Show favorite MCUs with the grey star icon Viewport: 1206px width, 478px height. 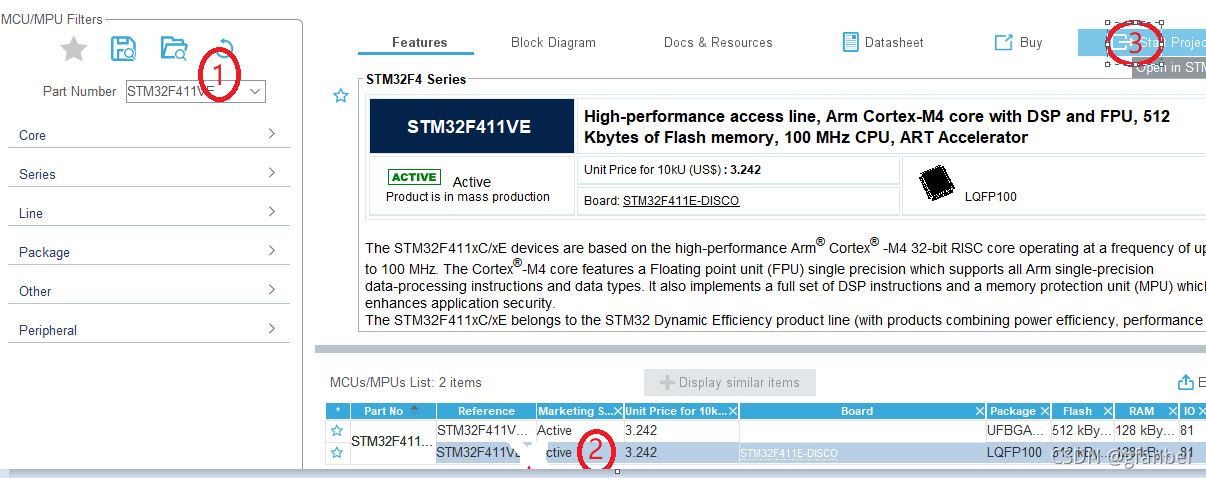[x=74, y=48]
